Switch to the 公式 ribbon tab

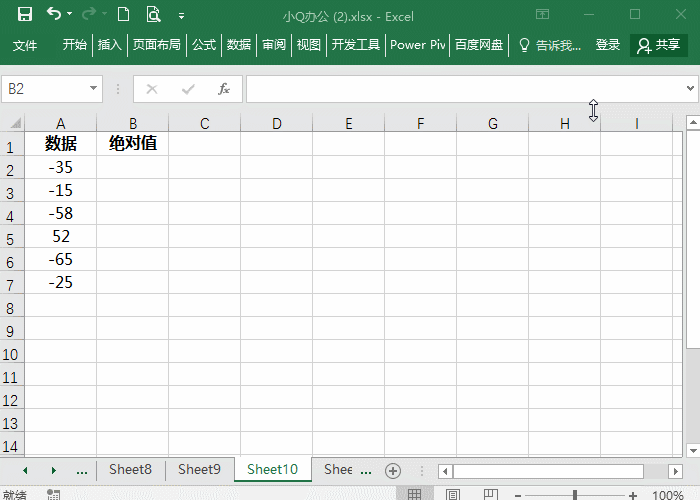204,45
